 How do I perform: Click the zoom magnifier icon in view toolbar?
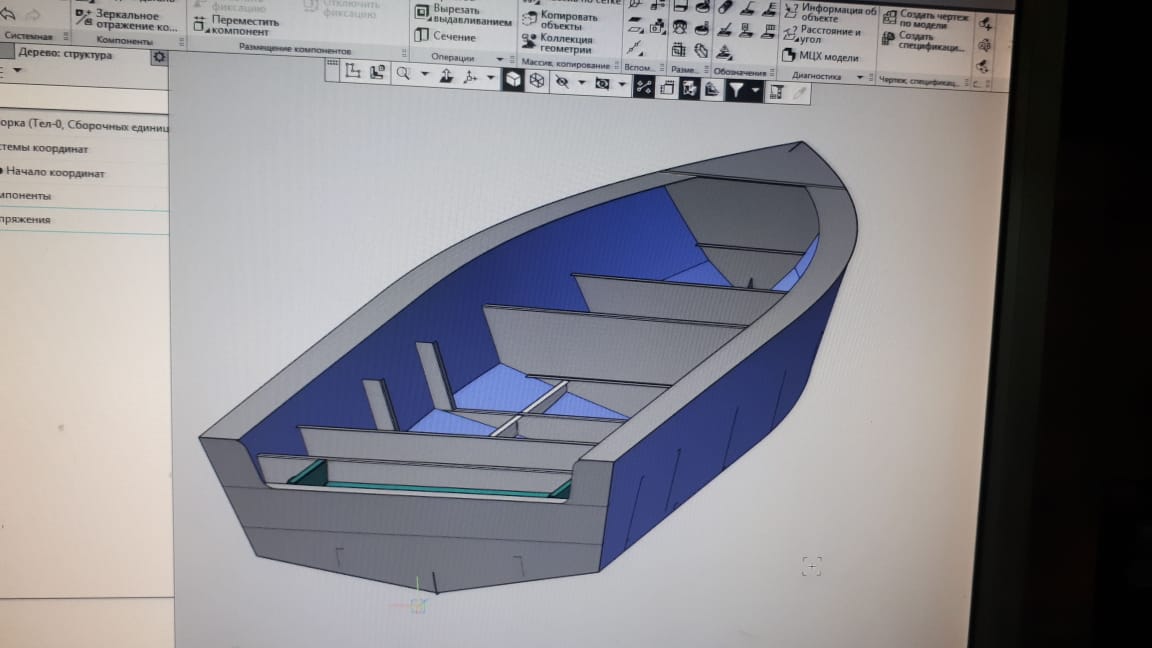pyautogui.click(x=403, y=74)
